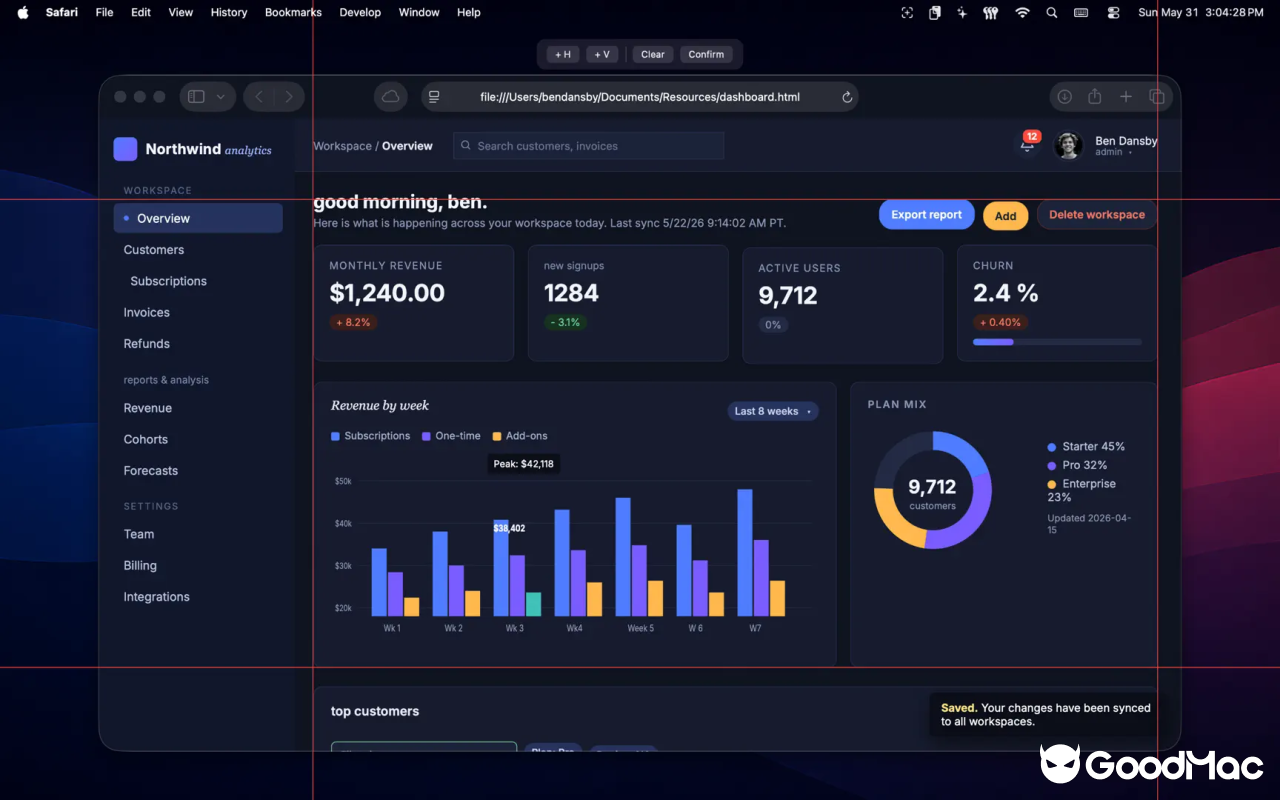1280x800 pixels.
Task: Open Safari's share icon
Action: click(1095, 97)
